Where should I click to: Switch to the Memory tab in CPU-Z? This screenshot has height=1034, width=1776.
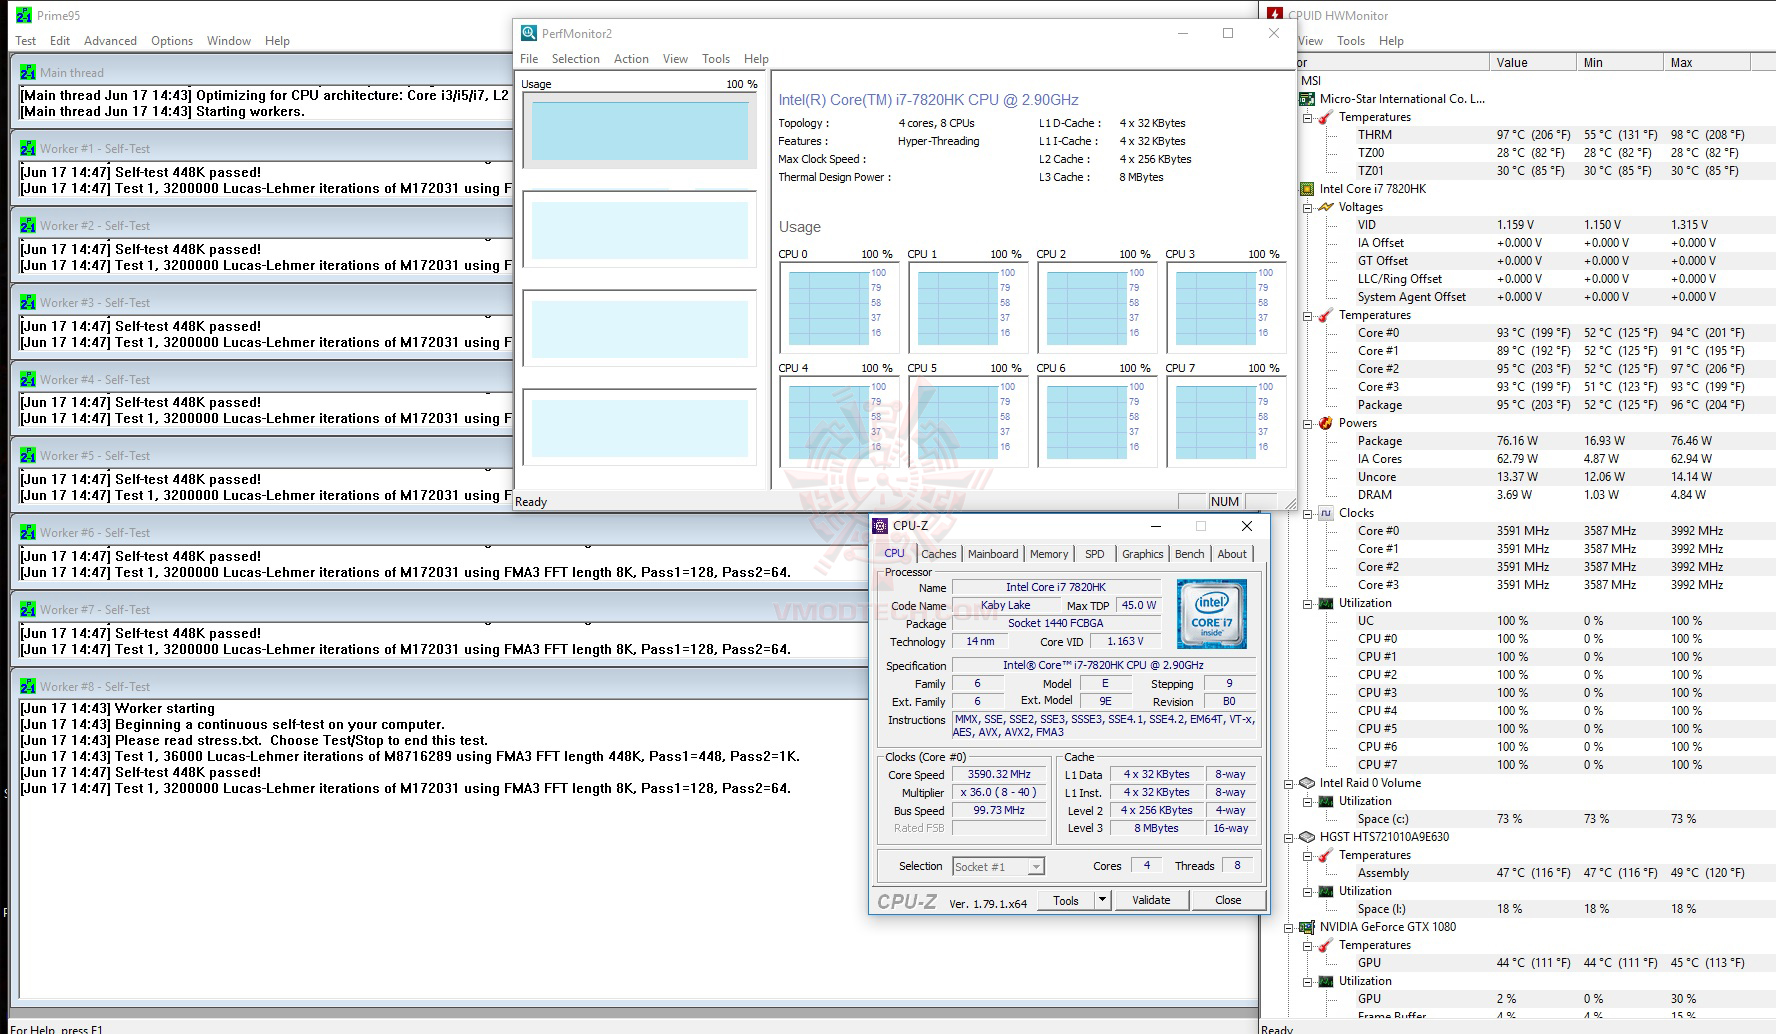1049,554
